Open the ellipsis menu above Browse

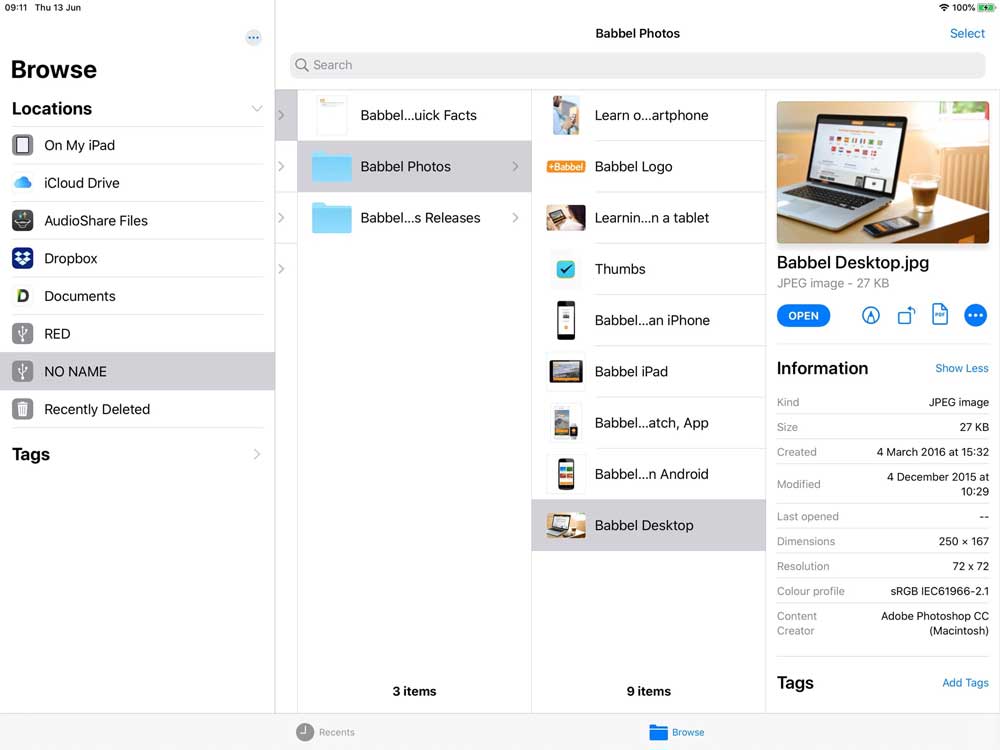[253, 38]
